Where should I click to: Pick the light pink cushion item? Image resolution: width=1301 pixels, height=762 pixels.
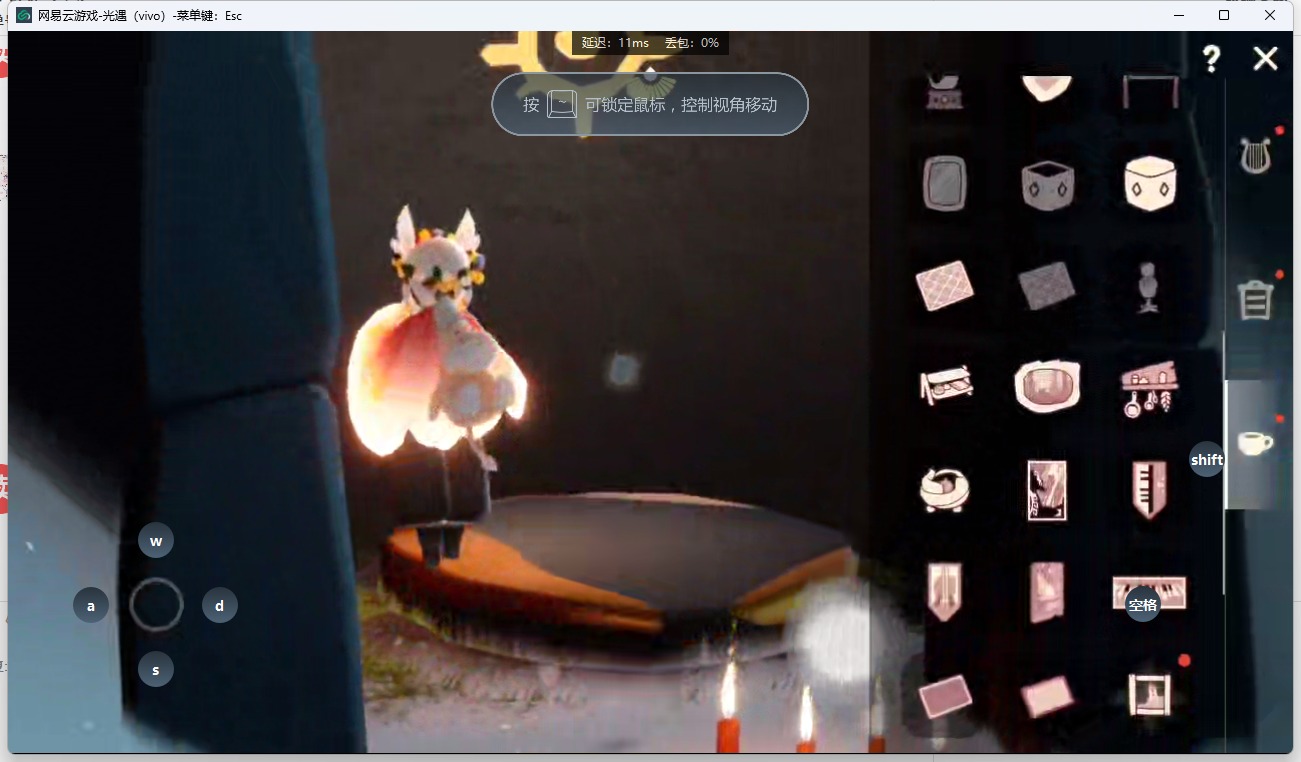coord(1047,696)
